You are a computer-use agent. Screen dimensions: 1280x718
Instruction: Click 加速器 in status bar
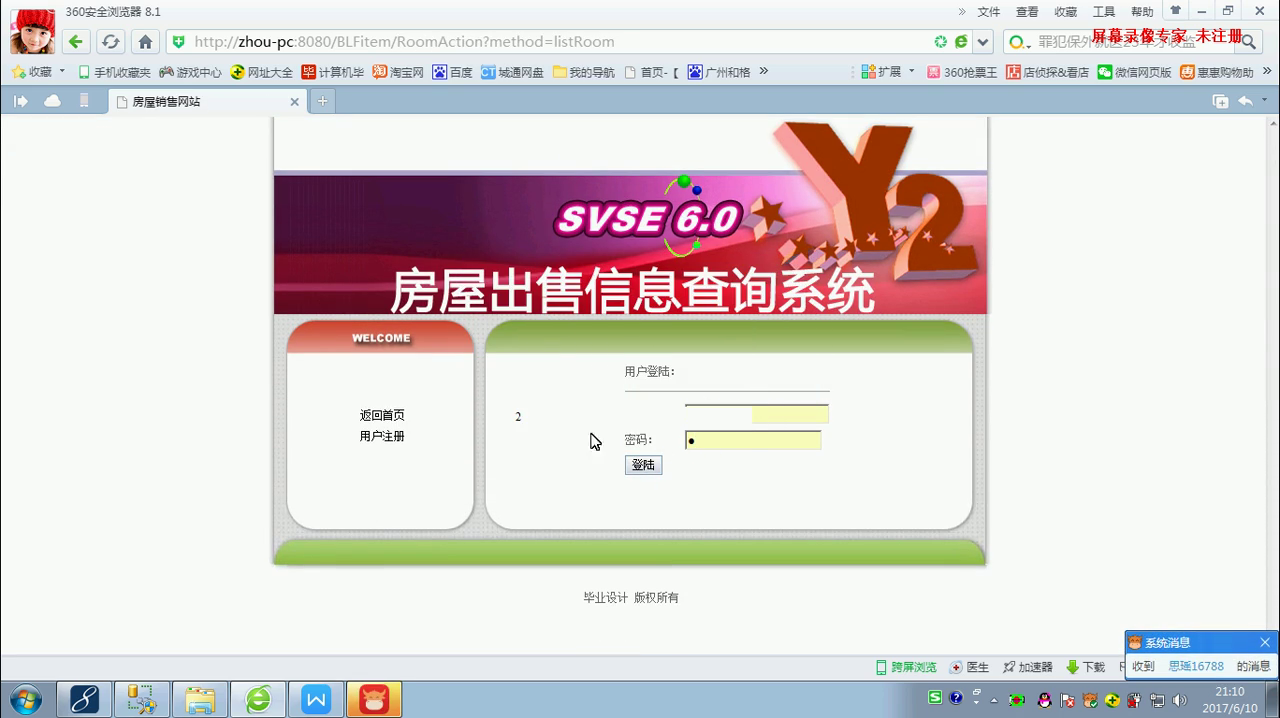pyautogui.click(x=1028, y=667)
